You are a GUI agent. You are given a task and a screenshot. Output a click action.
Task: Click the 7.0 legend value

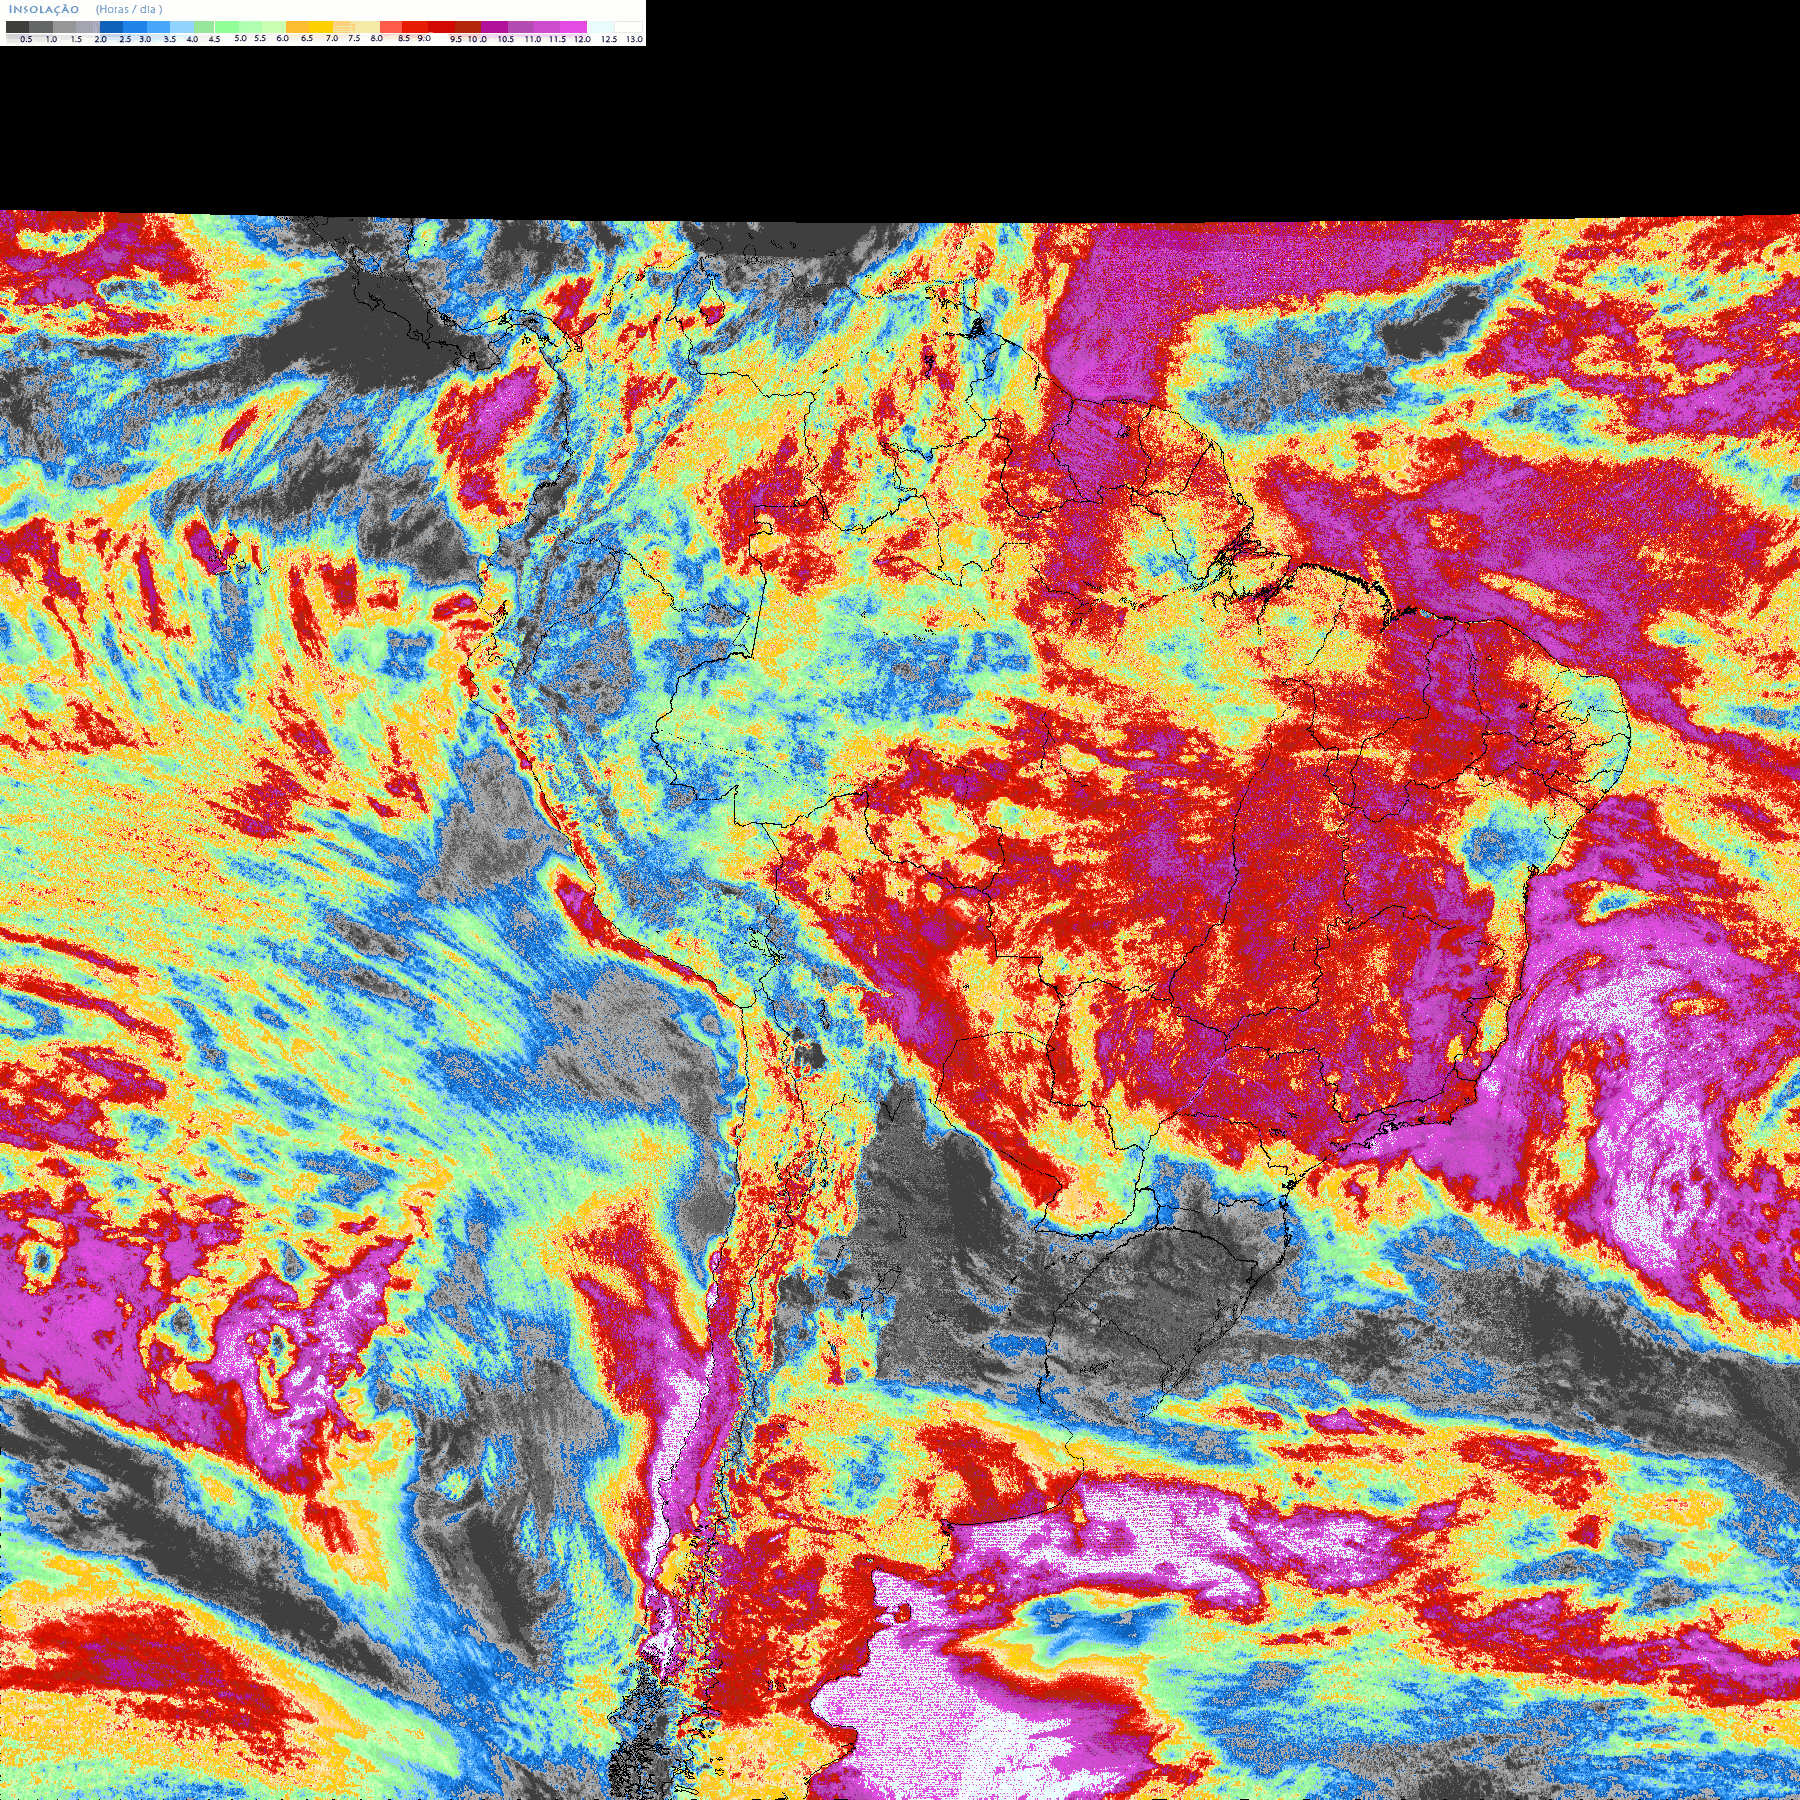pyautogui.click(x=332, y=38)
